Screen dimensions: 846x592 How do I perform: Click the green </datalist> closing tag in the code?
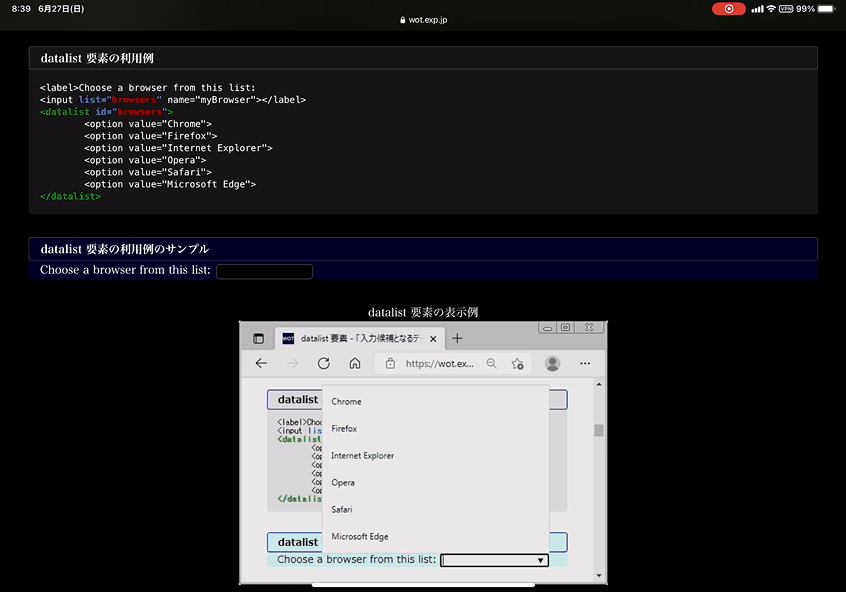(x=70, y=196)
